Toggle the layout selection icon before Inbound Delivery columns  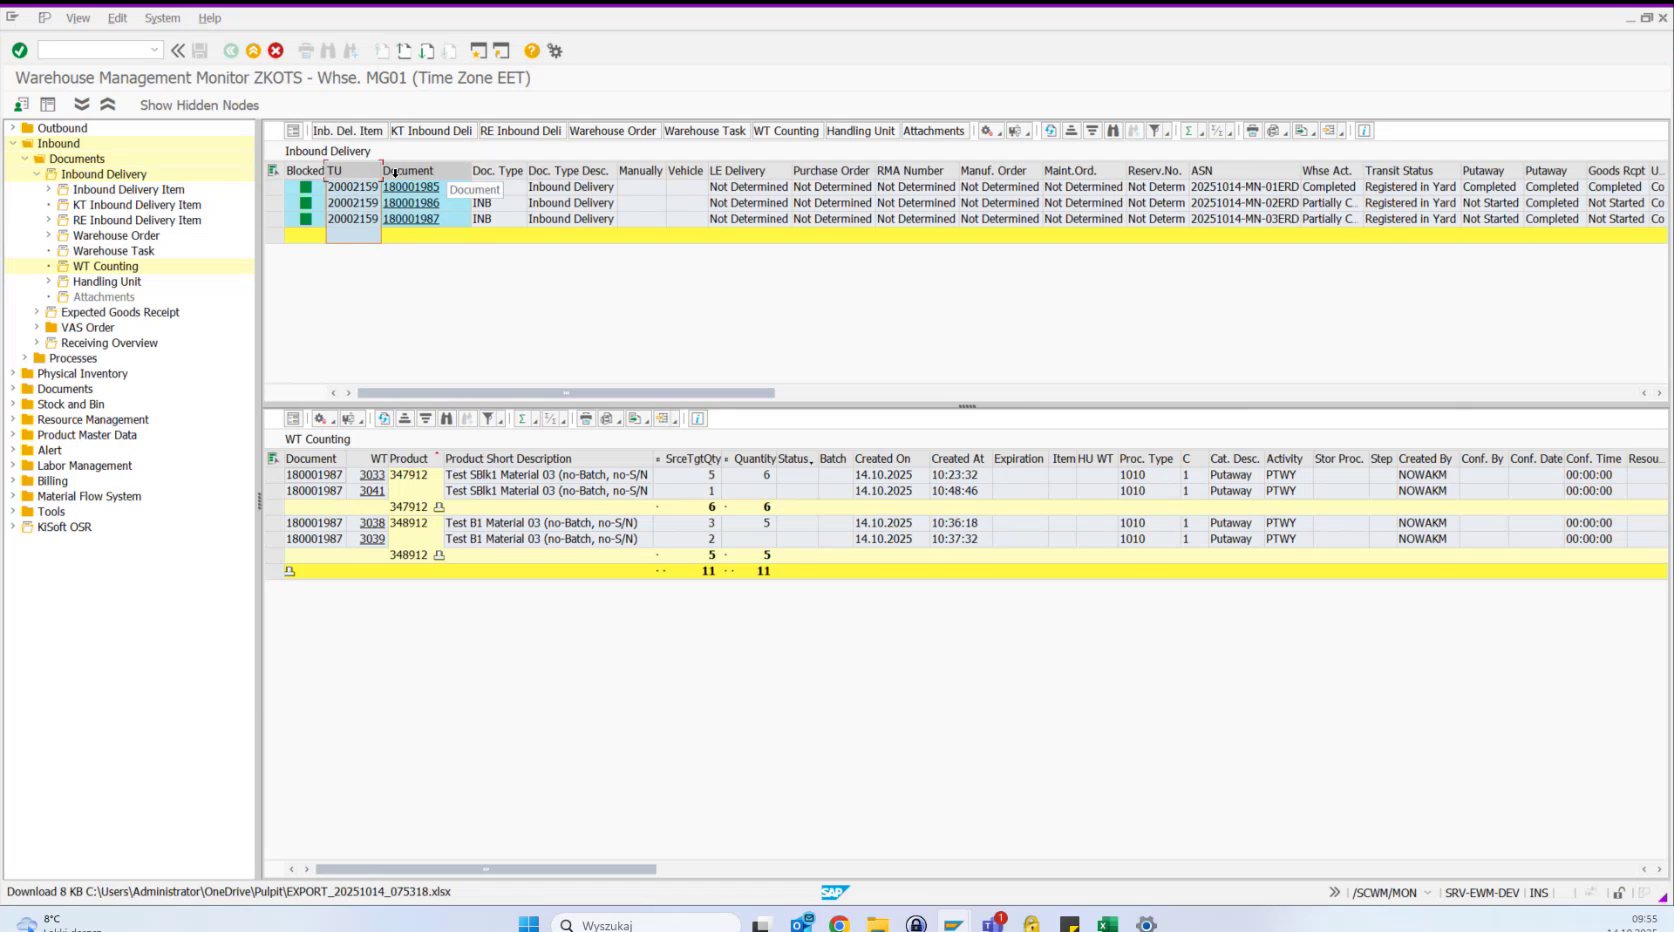pyautogui.click(x=293, y=130)
